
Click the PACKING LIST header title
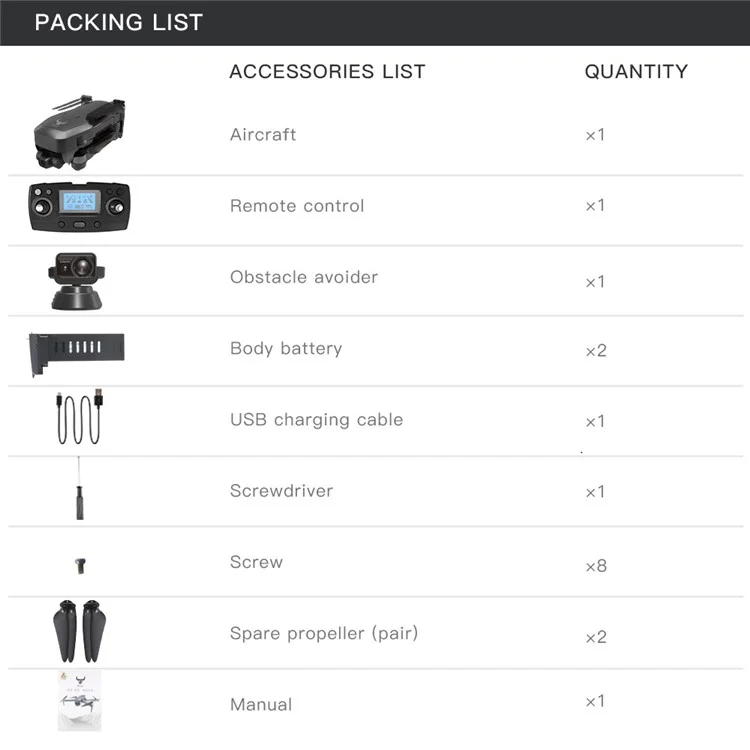pyautogui.click(x=119, y=22)
